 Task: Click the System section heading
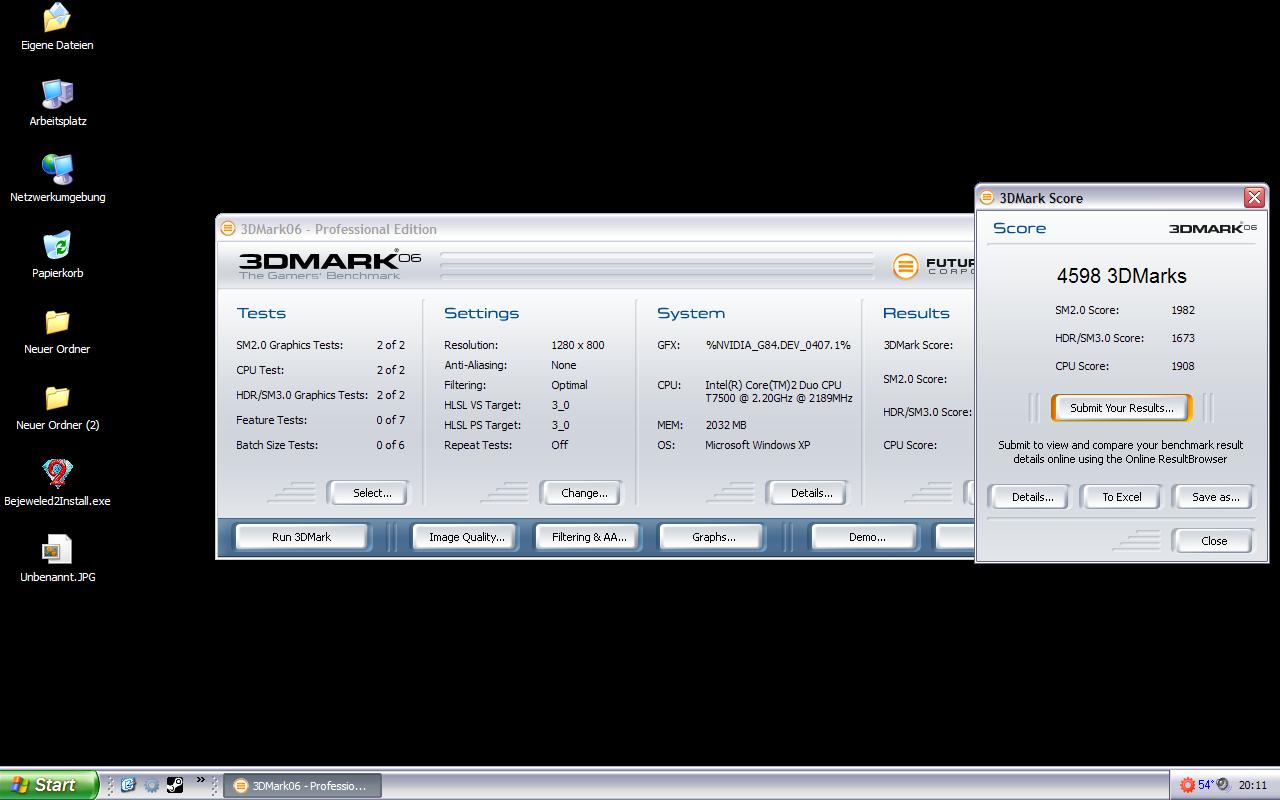[x=691, y=313]
